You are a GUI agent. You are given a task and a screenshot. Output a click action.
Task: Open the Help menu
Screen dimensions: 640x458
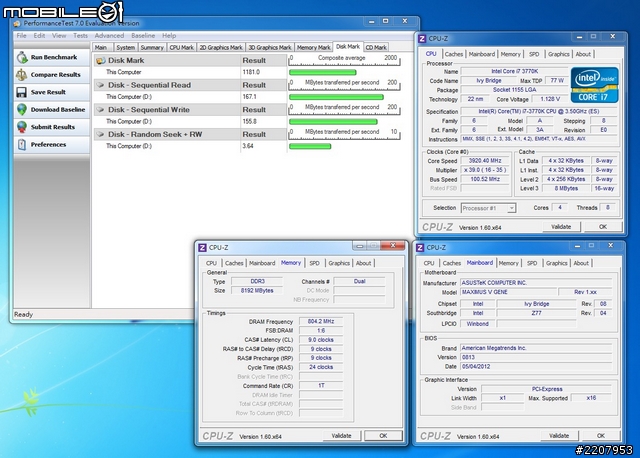point(169,36)
